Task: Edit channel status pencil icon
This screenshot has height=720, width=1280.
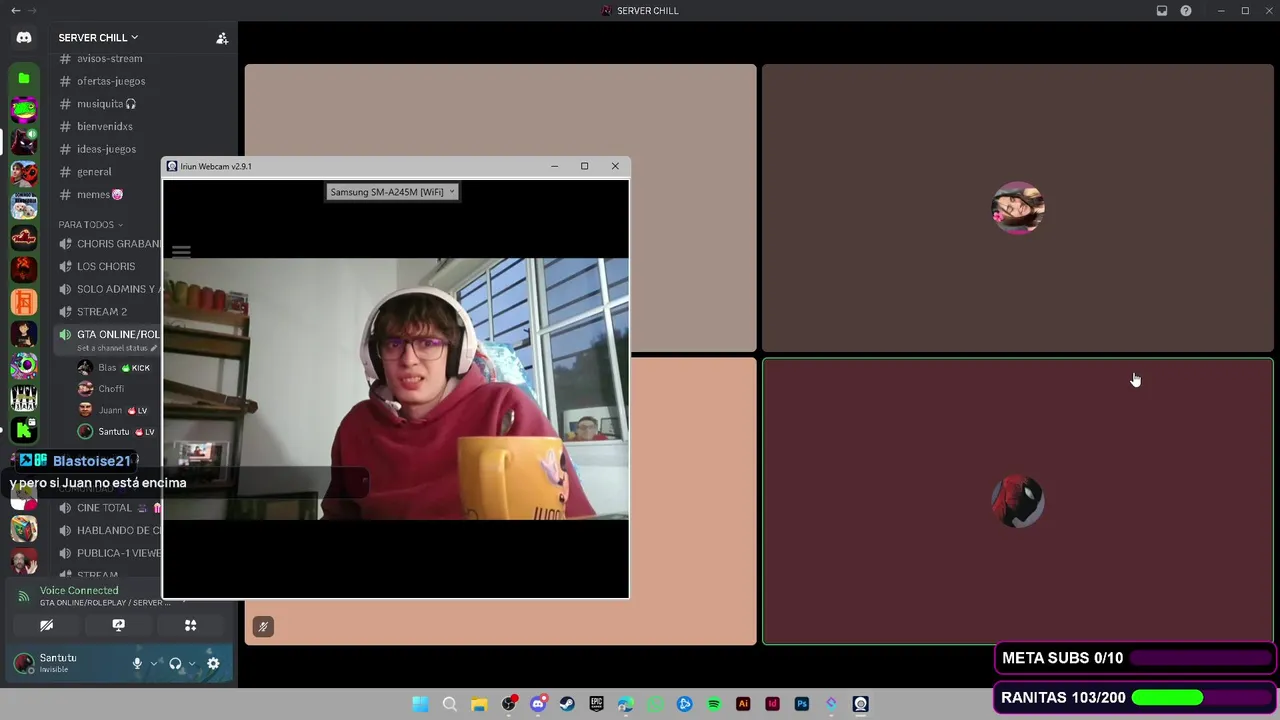Action: coord(154,348)
